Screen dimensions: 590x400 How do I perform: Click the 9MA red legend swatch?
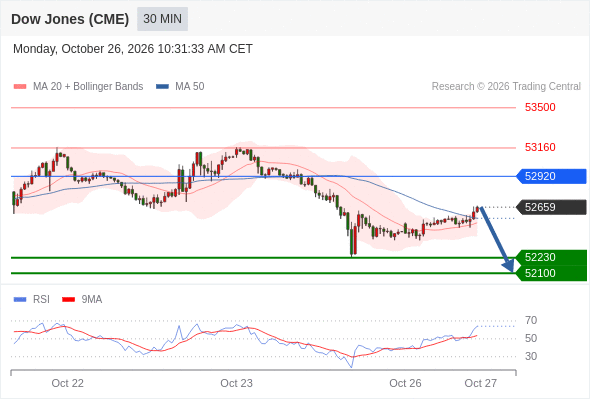click(x=68, y=300)
